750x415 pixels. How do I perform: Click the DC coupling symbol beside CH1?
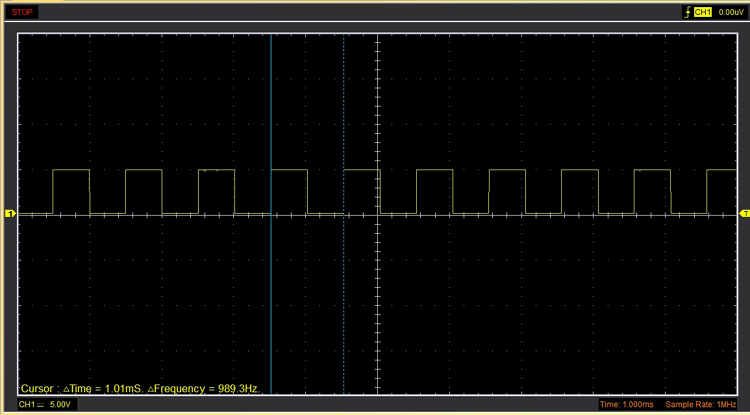41,404
